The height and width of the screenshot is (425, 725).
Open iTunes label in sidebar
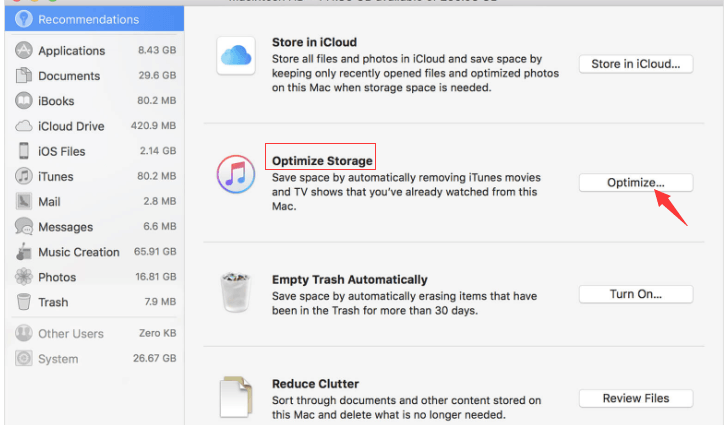tap(55, 176)
